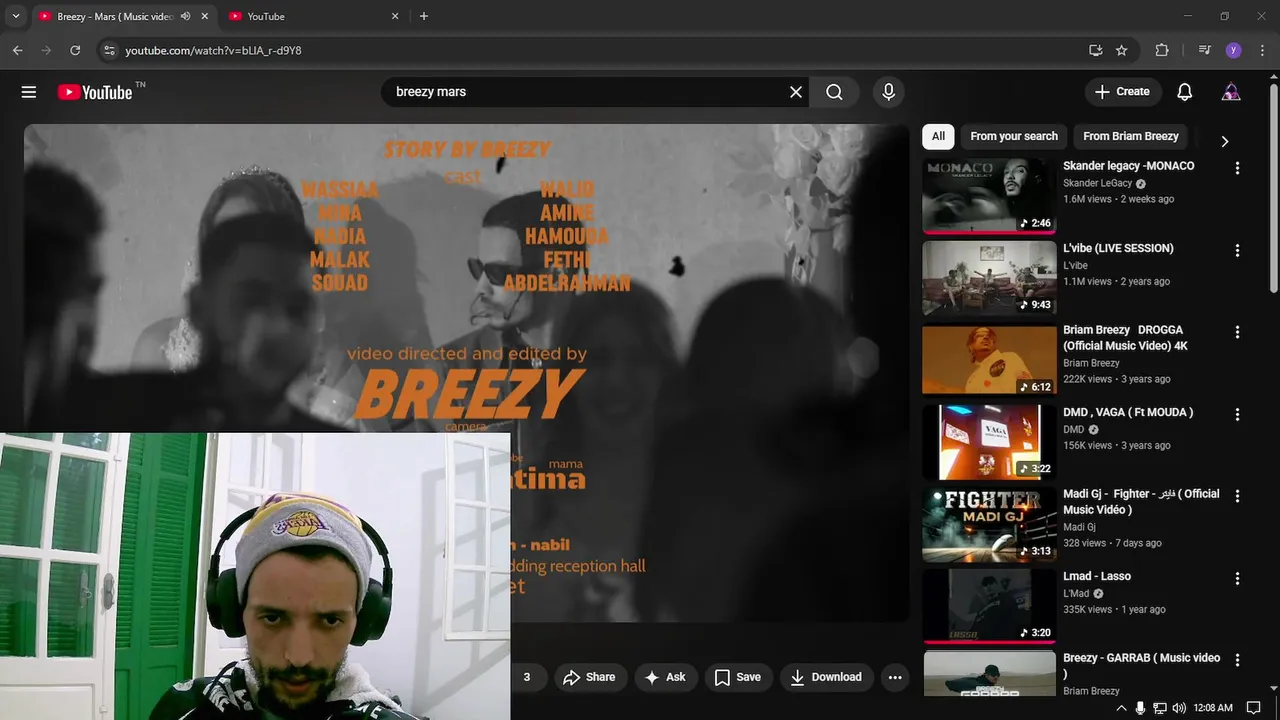Save the video to a playlist

coord(738,677)
